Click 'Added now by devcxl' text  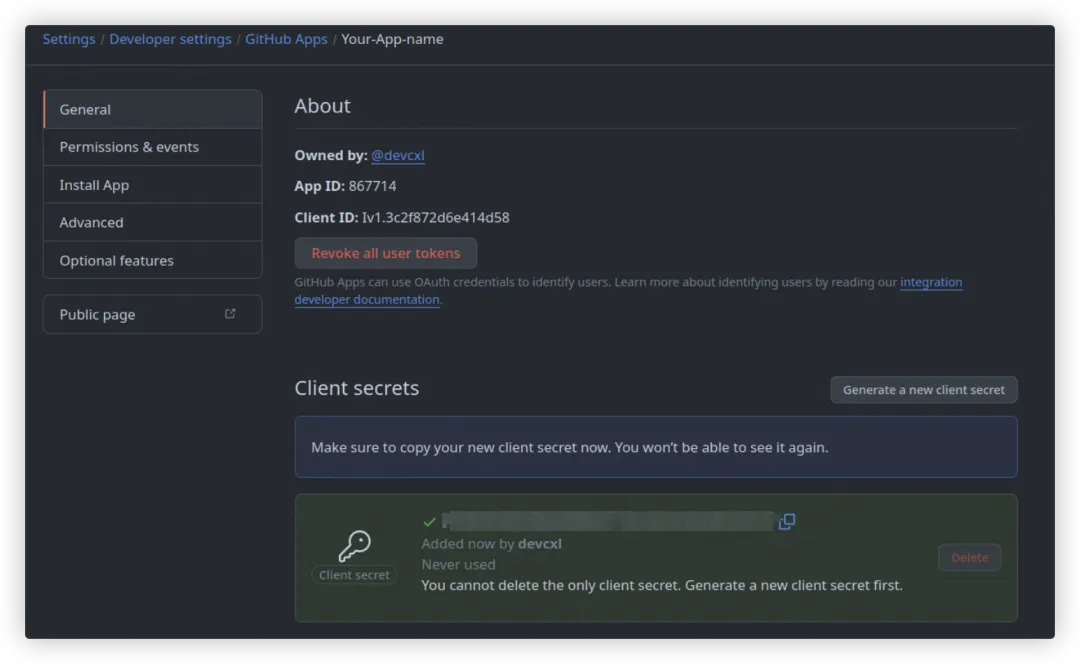(x=491, y=543)
